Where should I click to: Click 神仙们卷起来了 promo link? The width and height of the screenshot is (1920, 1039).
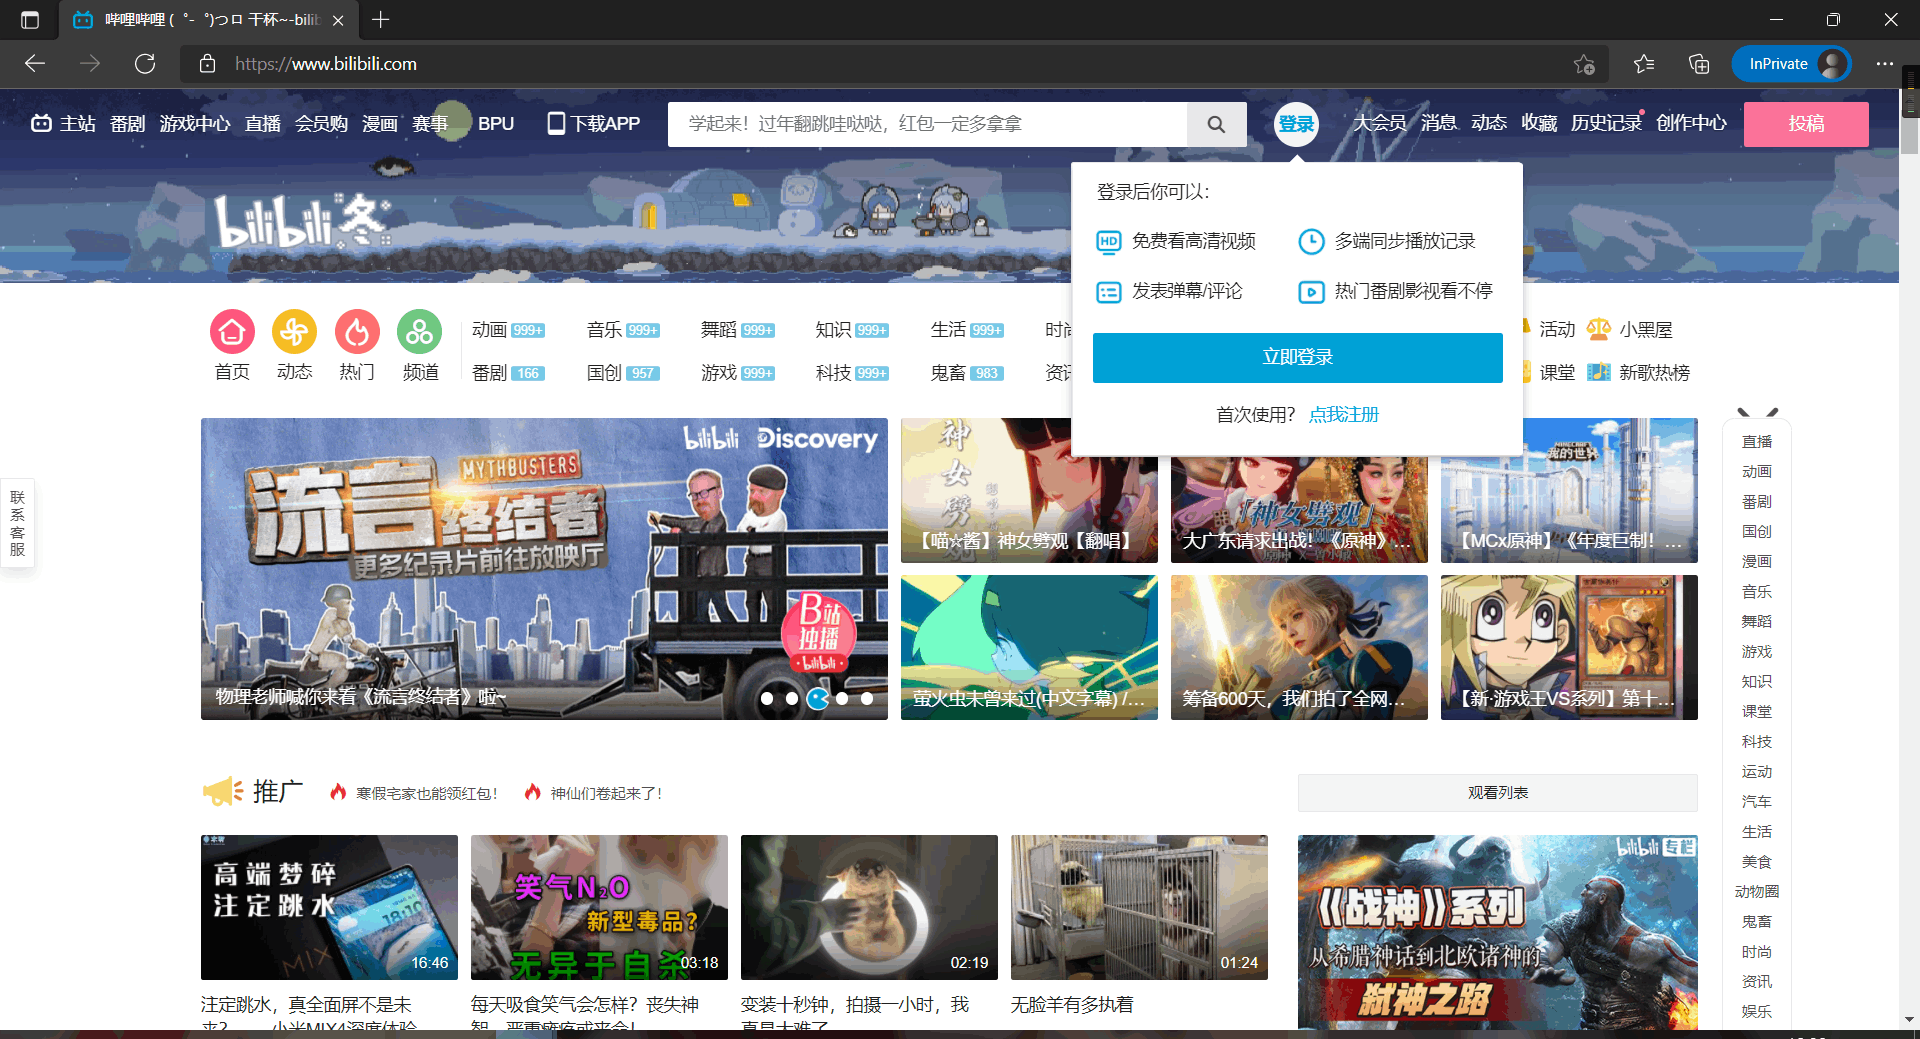tap(606, 793)
